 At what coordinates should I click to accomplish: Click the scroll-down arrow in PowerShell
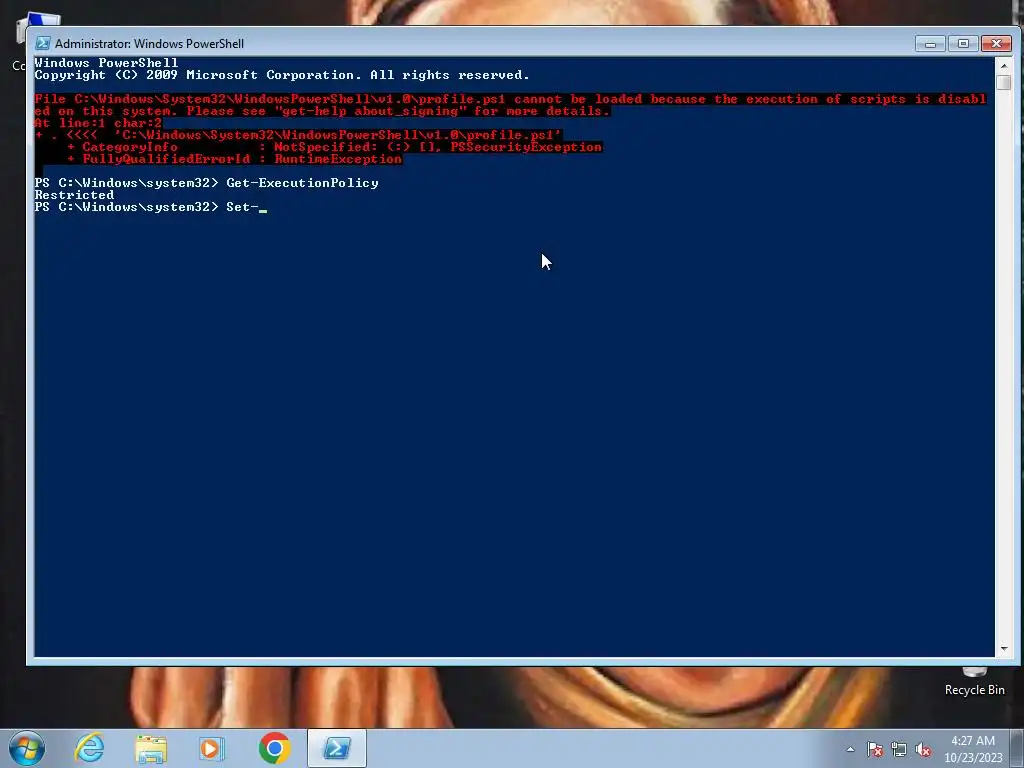coord(1004,649)
